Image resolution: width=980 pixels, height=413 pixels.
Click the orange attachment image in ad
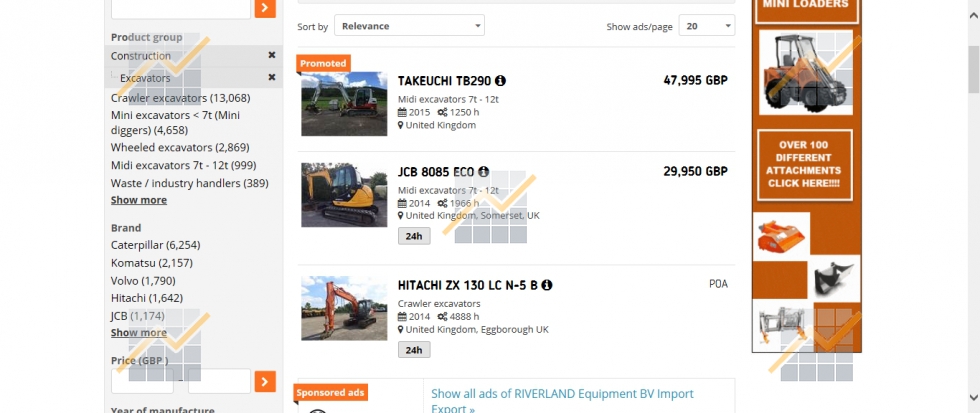[781, 236]
